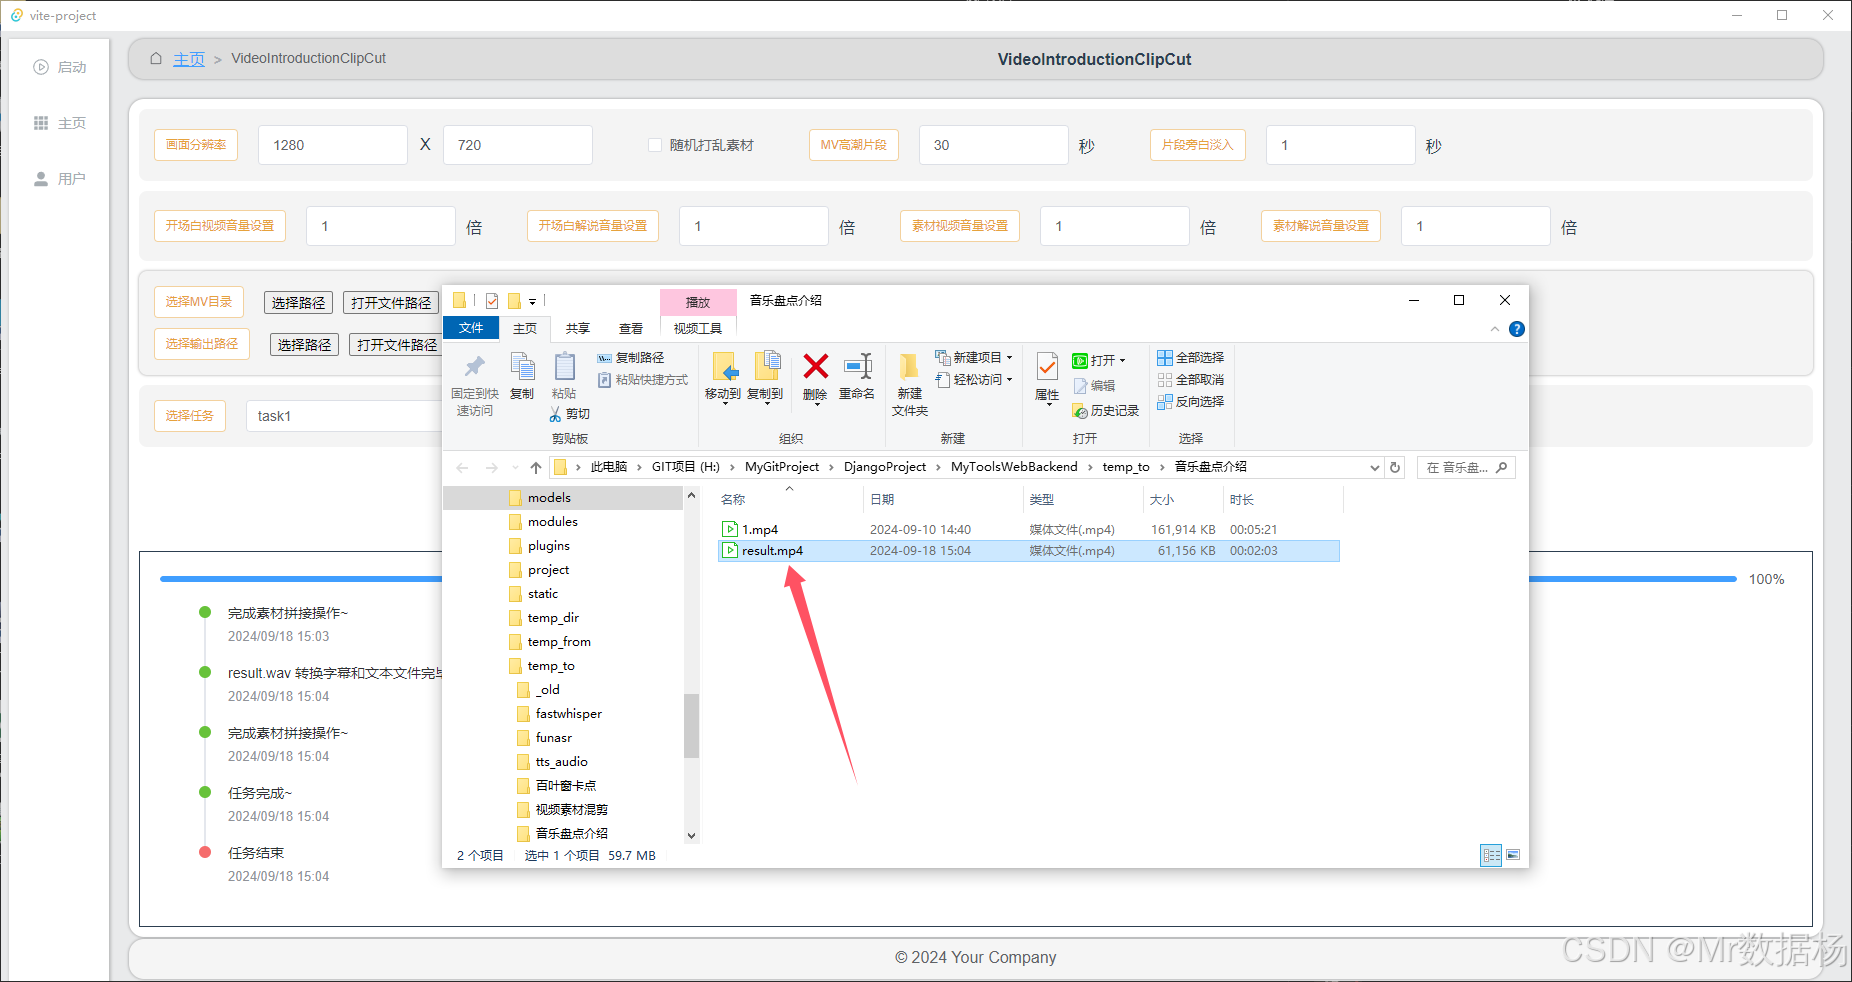Click 打开文件路径 beside 选择输出路径

point(396,344)
